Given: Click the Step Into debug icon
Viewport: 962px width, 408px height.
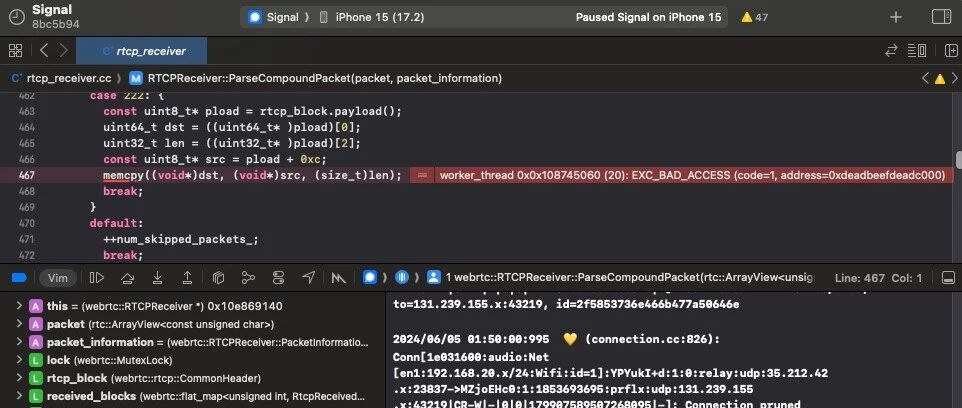Looking at the screenshot, I should [157, 278].
